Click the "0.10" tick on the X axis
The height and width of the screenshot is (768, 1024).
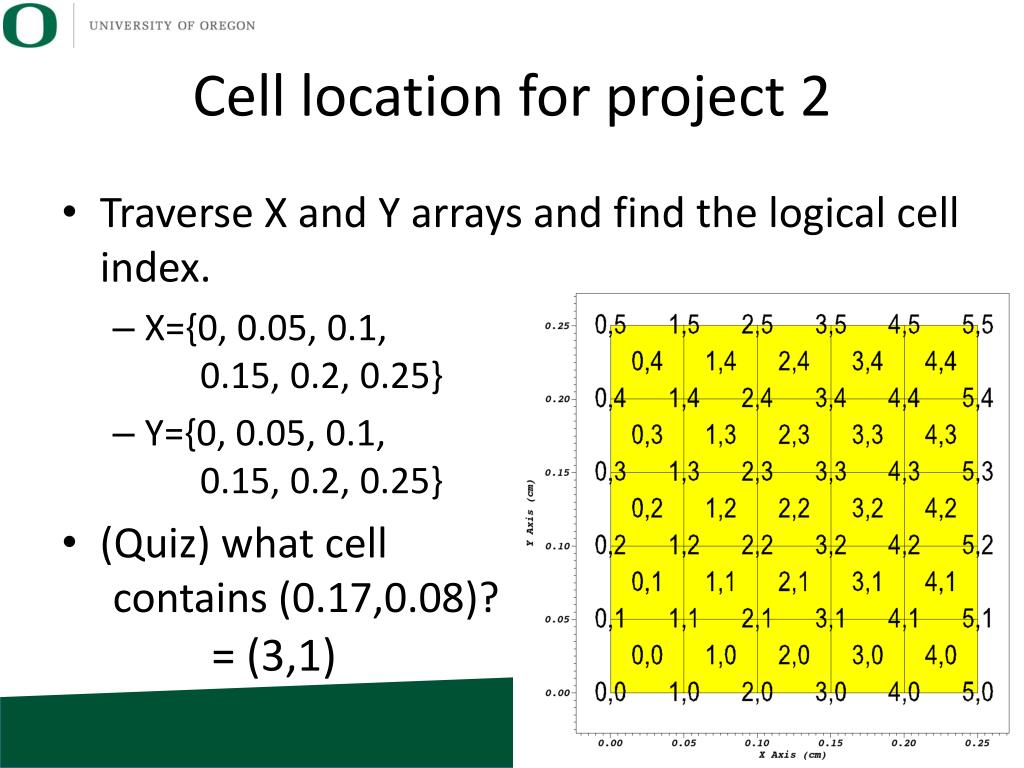click(757, 743)
